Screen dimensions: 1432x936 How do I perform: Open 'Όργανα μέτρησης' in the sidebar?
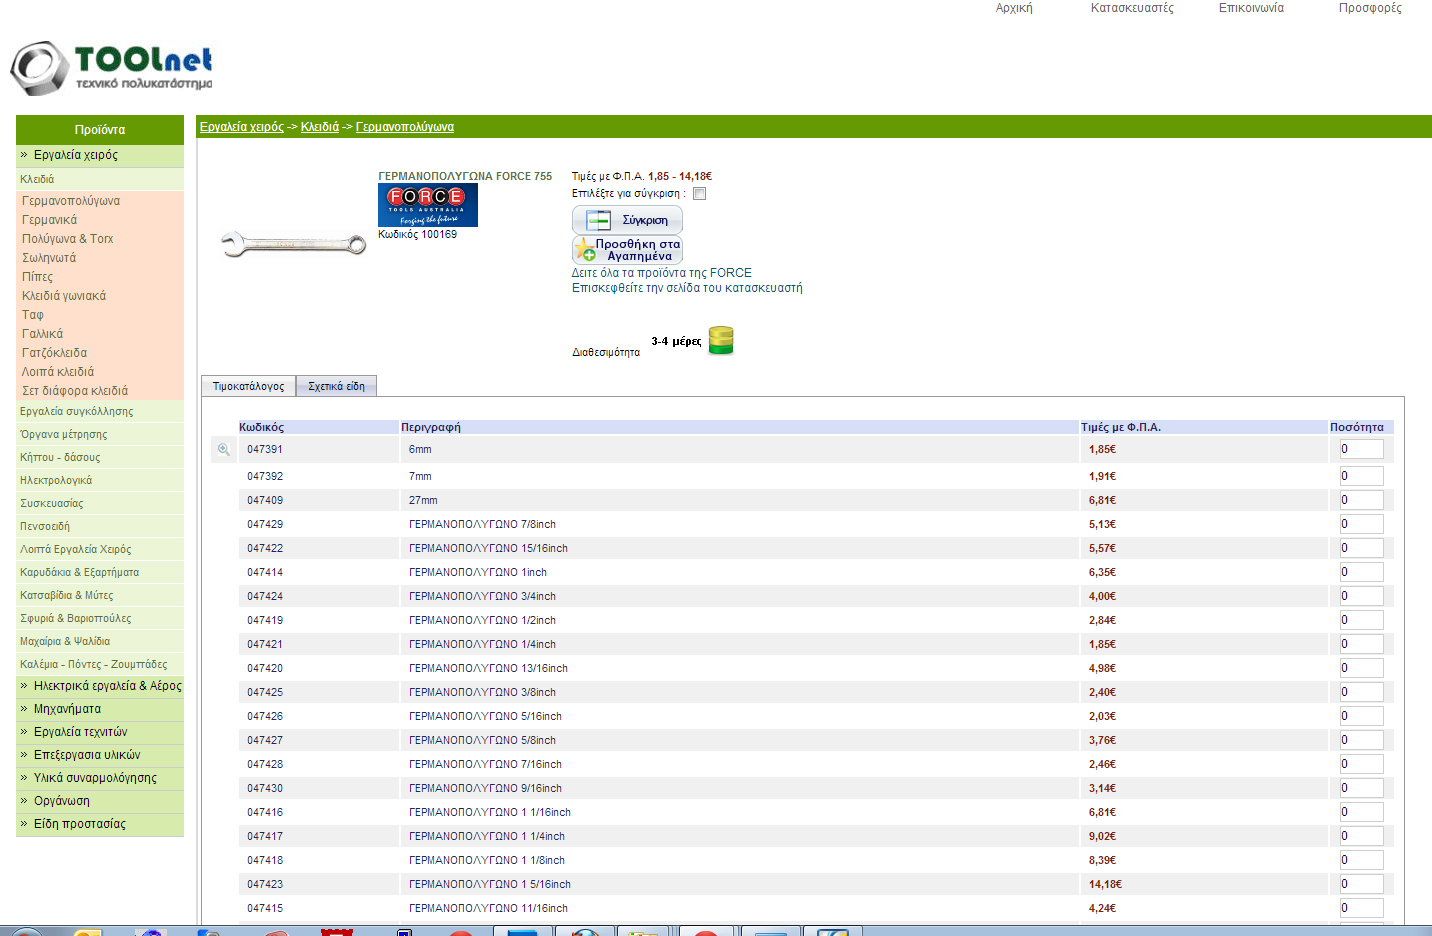64,434
